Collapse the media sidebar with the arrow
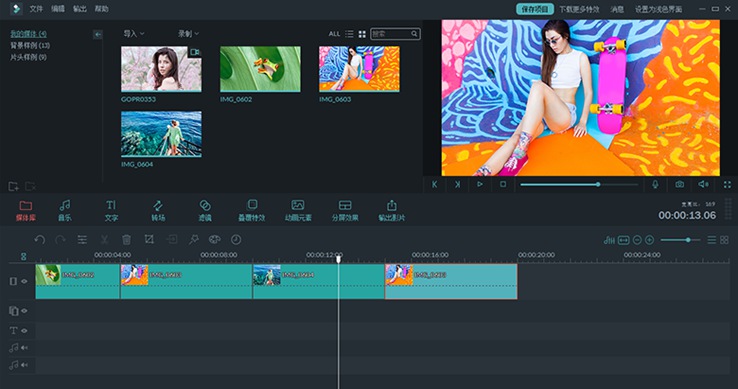This screenshot has width=738, height=389. coord(97,34)
